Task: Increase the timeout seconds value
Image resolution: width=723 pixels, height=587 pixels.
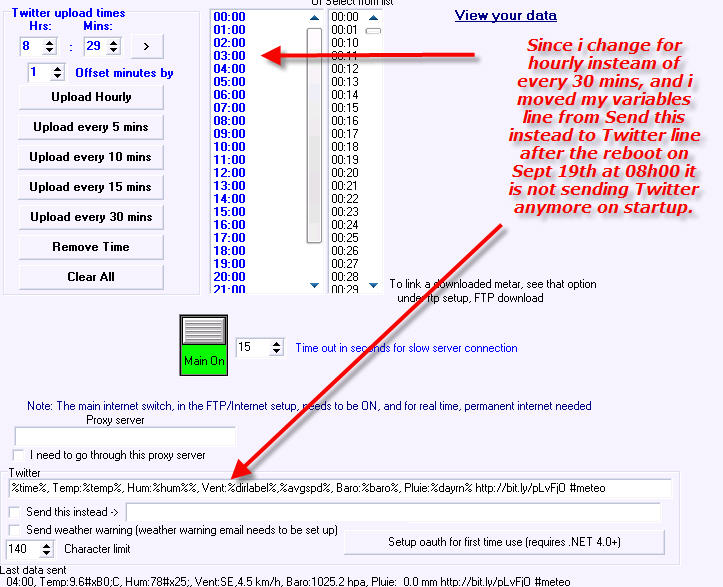Action: (x=276, y=344)
